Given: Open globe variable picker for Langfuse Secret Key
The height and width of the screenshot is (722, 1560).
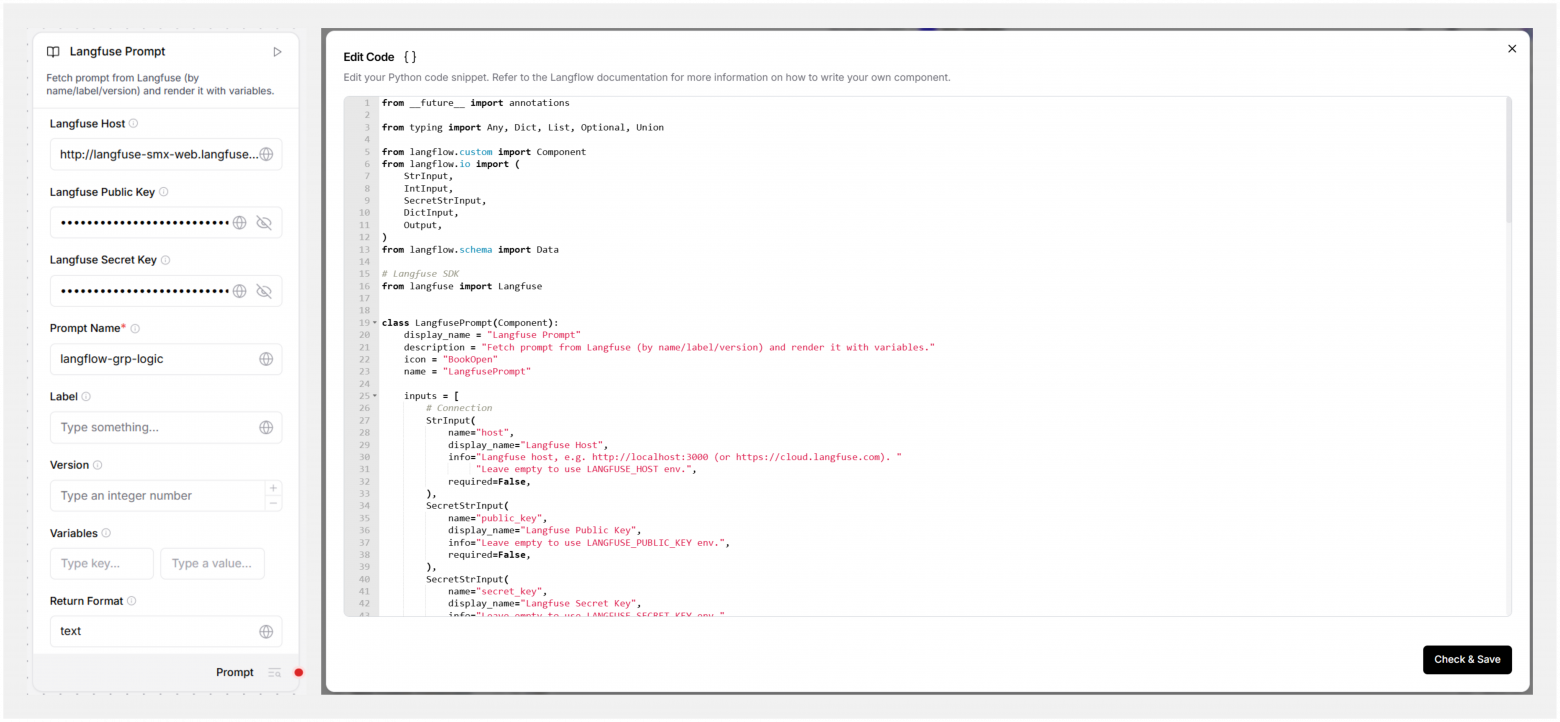Looking at the screenshot, I should point(240,291).
